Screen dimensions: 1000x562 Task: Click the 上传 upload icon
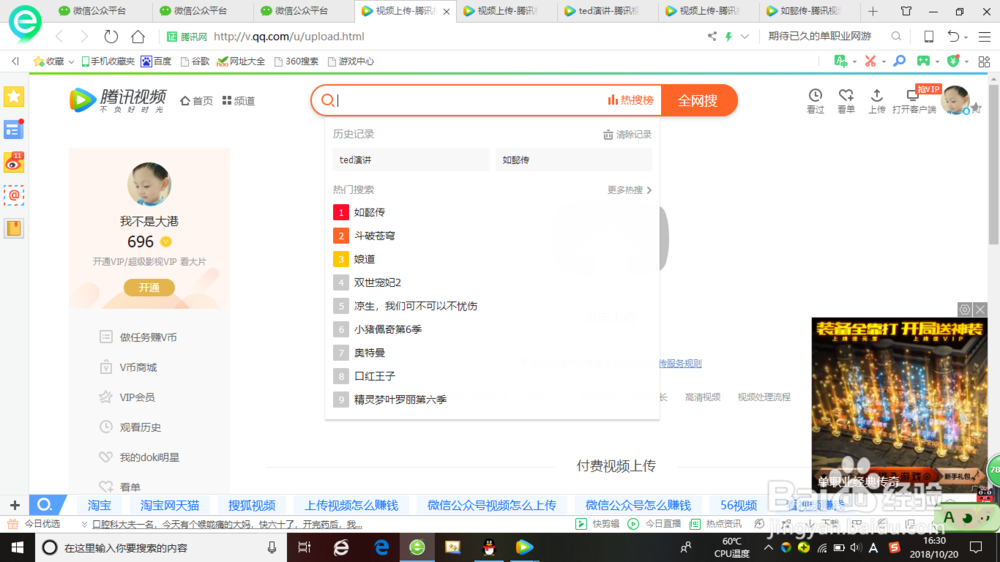coord(877,101)
